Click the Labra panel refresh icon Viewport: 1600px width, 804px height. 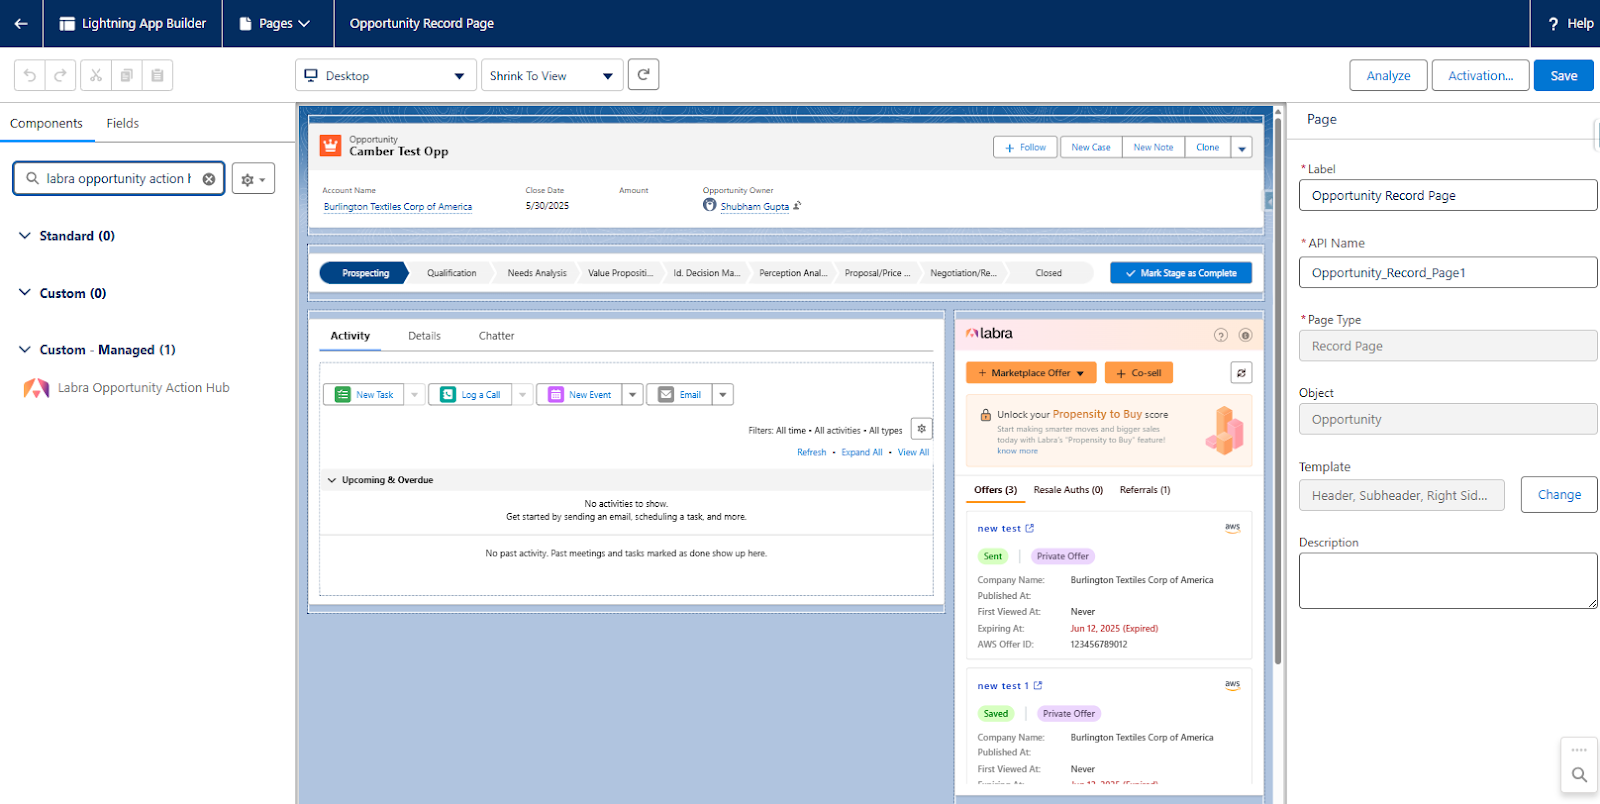1241,373
